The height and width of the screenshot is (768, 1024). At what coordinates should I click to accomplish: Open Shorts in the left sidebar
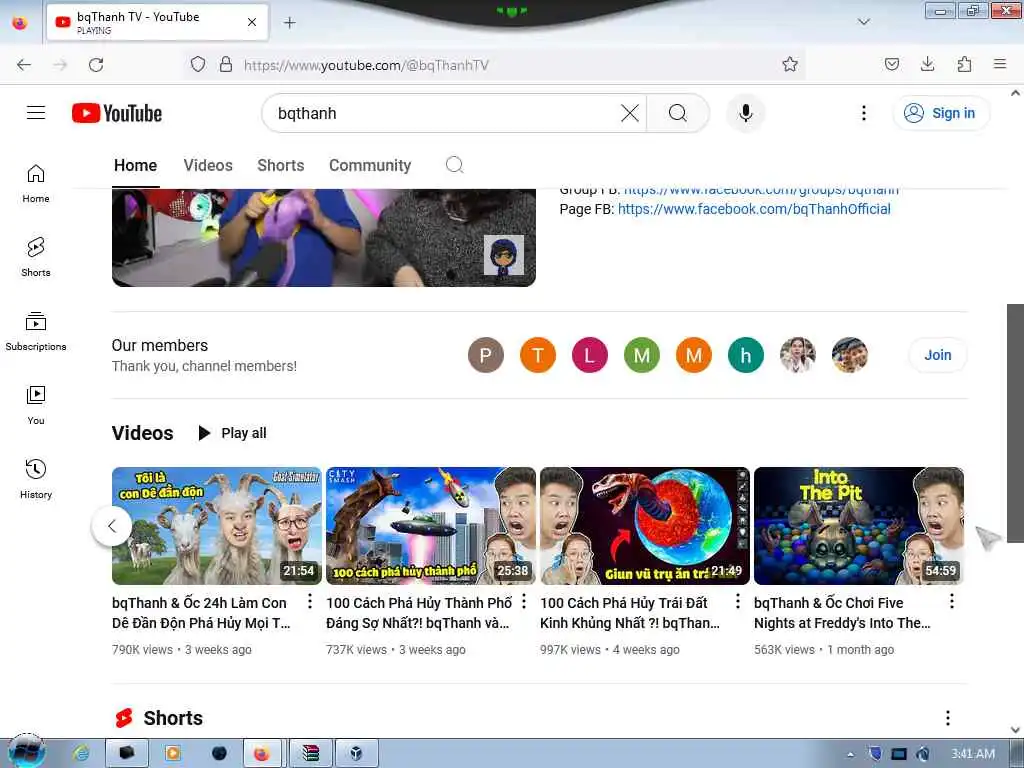tap(36, 257)
